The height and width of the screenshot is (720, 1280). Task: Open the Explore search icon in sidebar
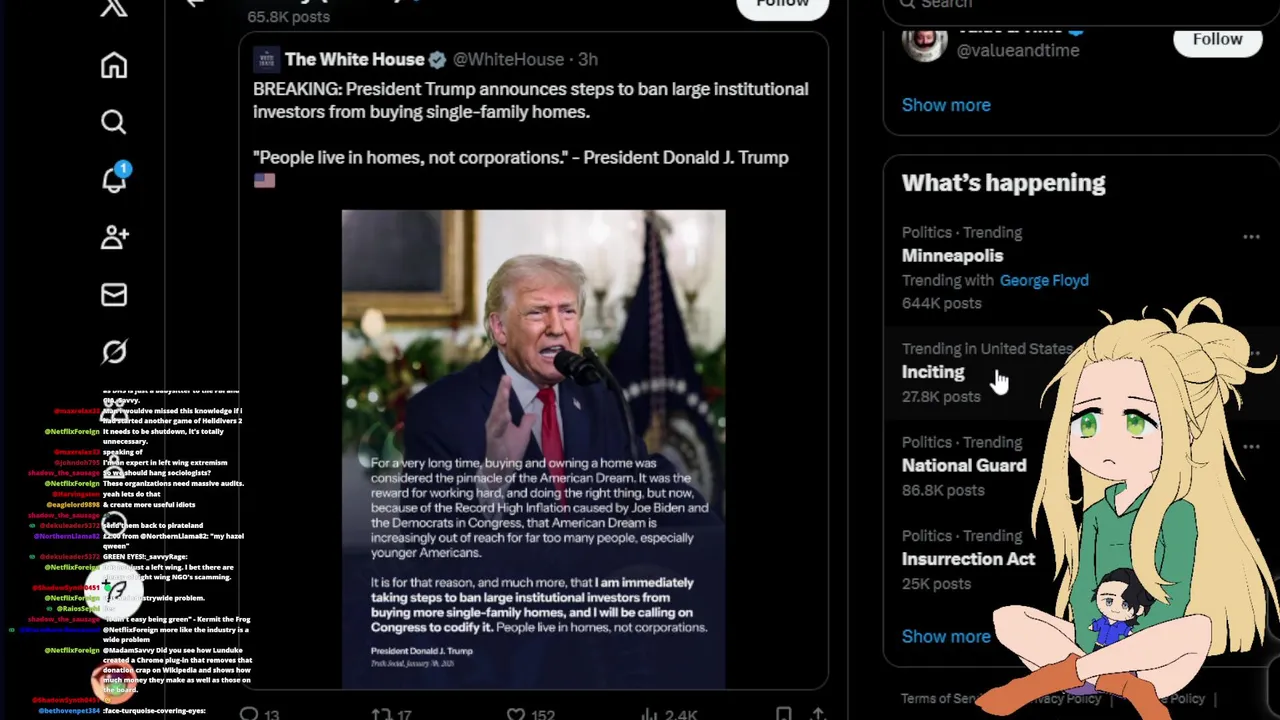(114, 122)
